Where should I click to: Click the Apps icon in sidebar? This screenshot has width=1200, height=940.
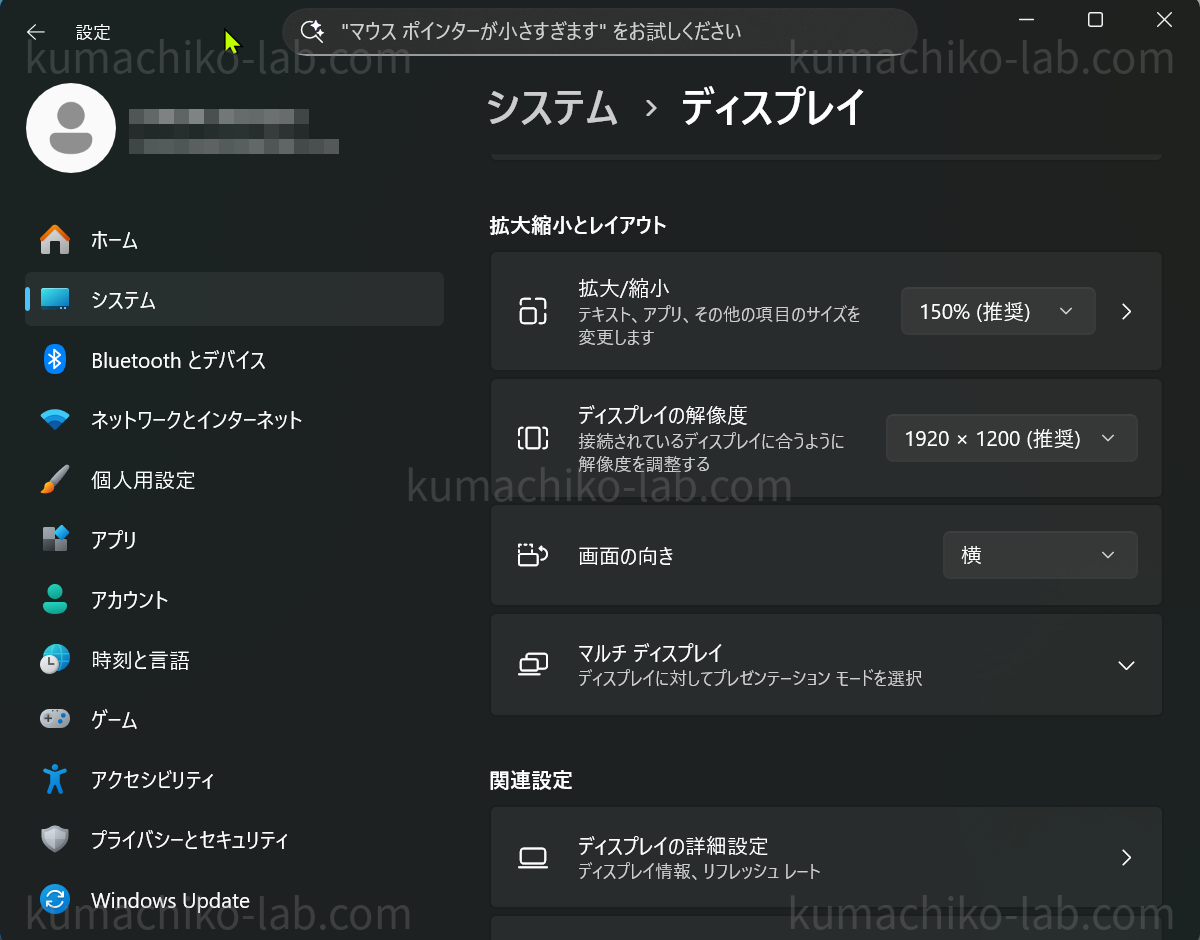55,540
